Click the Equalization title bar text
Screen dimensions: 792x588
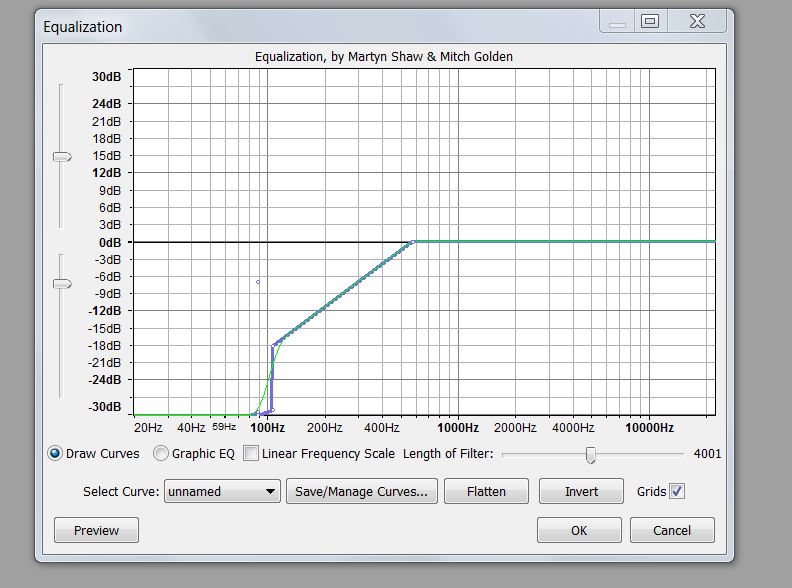83,27
